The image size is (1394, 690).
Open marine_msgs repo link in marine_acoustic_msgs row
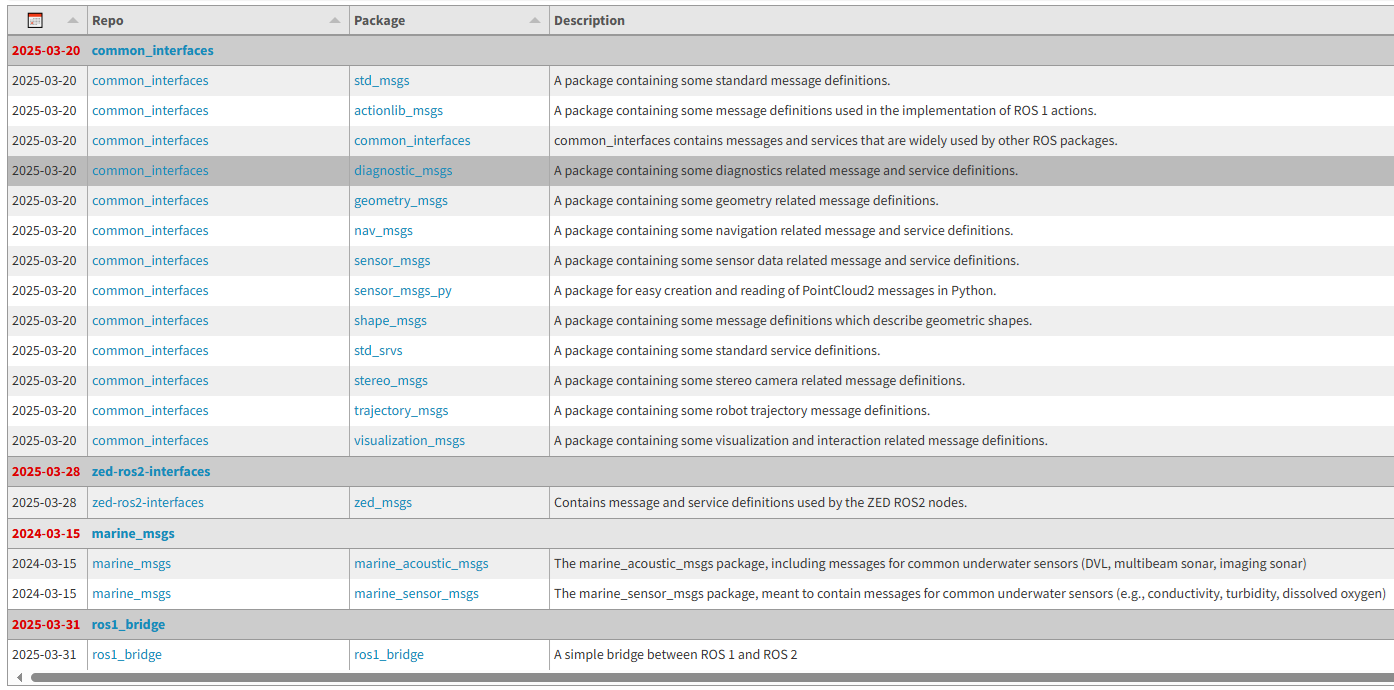[131, 563]
